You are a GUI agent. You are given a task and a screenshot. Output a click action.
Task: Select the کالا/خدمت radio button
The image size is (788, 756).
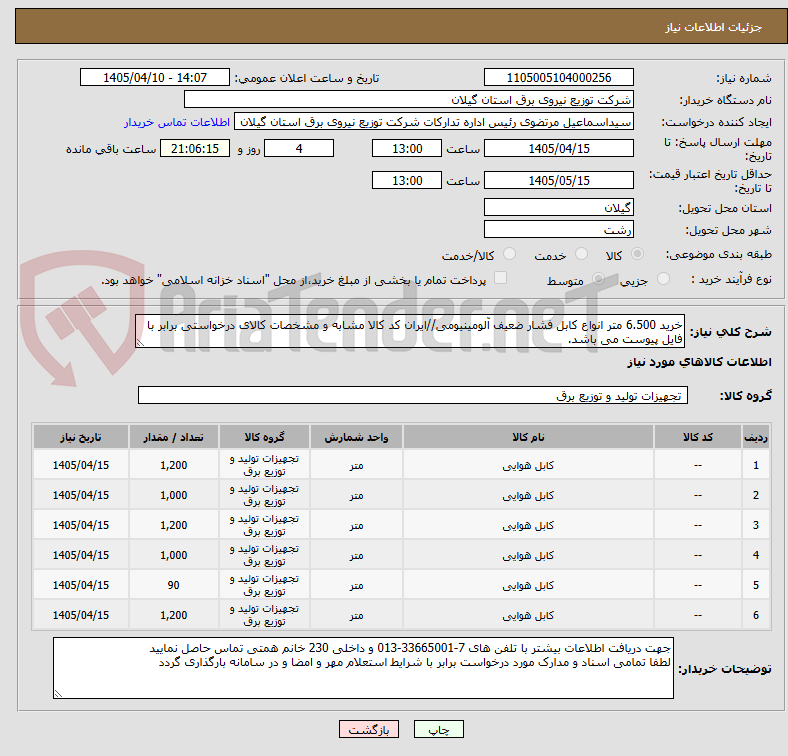click(510, 254)
